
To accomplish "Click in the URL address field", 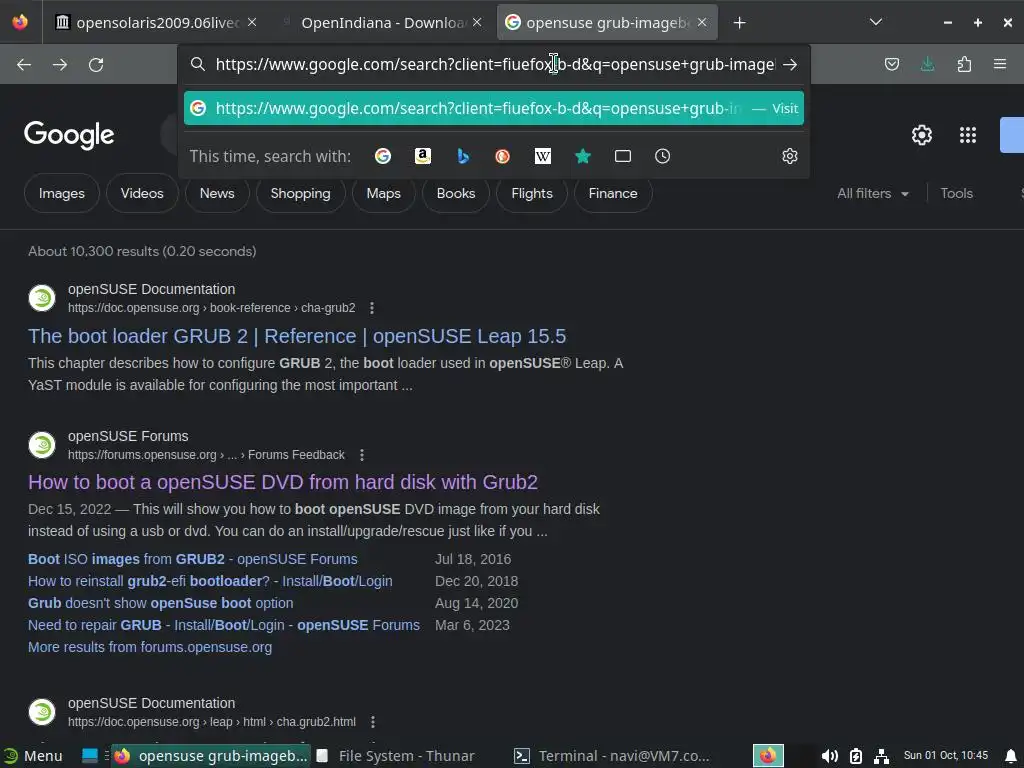I will pyautogui.click(x=494, y=65).
